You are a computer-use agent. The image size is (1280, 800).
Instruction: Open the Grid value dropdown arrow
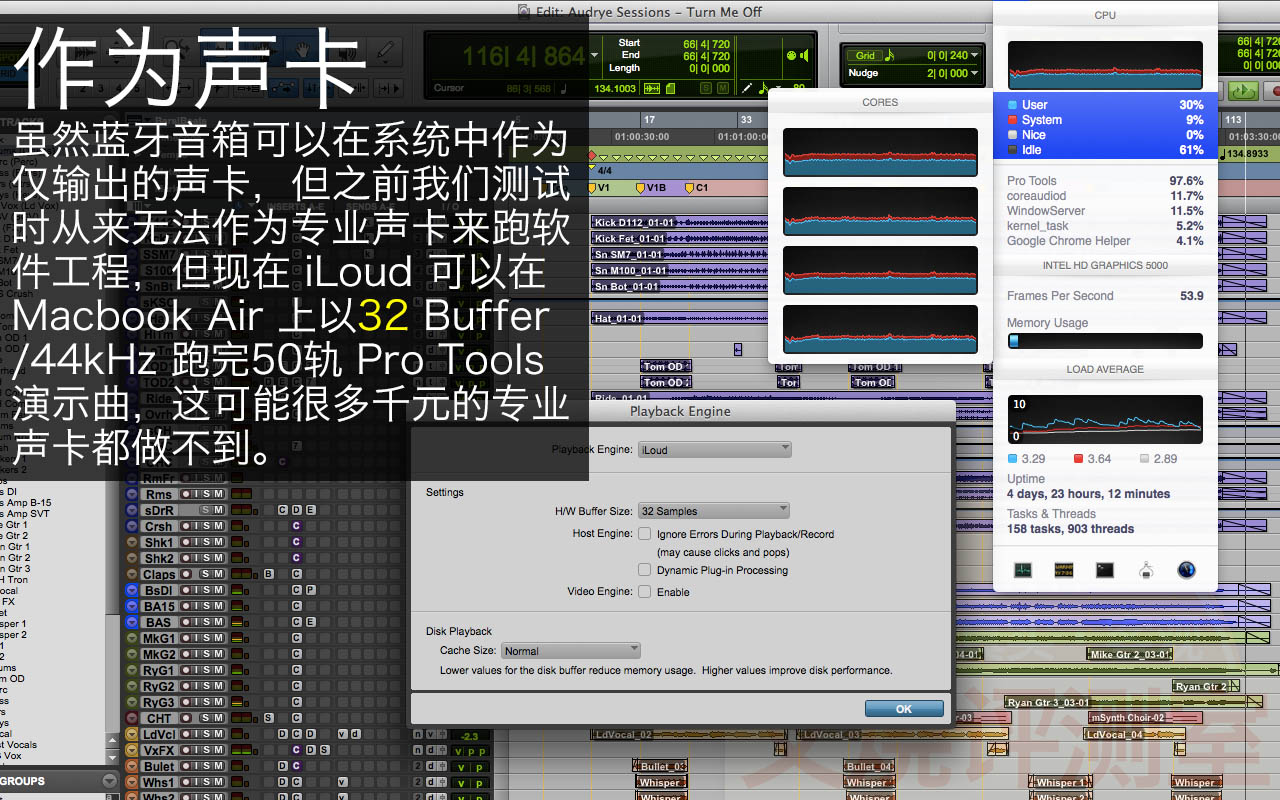click(975, 56)
